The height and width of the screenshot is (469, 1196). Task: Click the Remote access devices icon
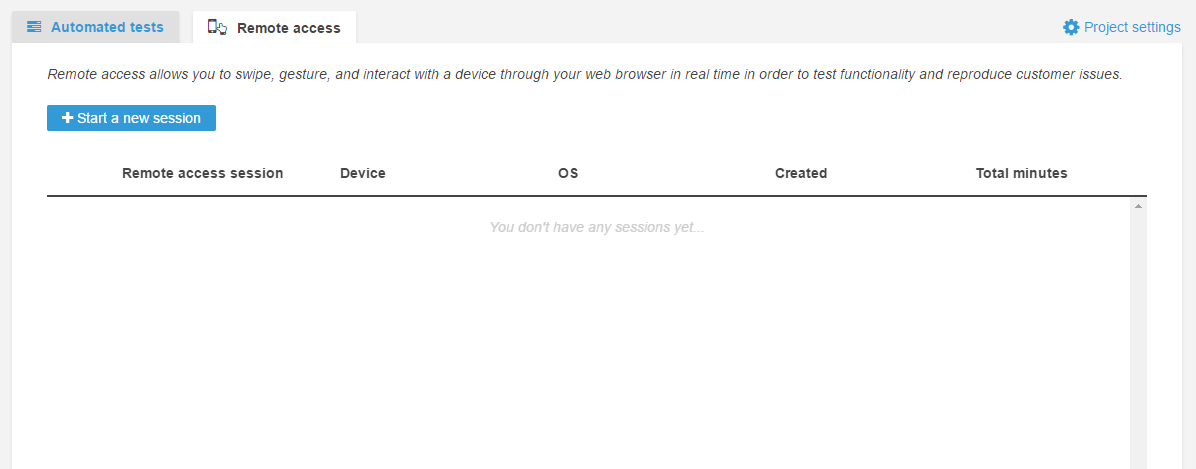(217, 28)
